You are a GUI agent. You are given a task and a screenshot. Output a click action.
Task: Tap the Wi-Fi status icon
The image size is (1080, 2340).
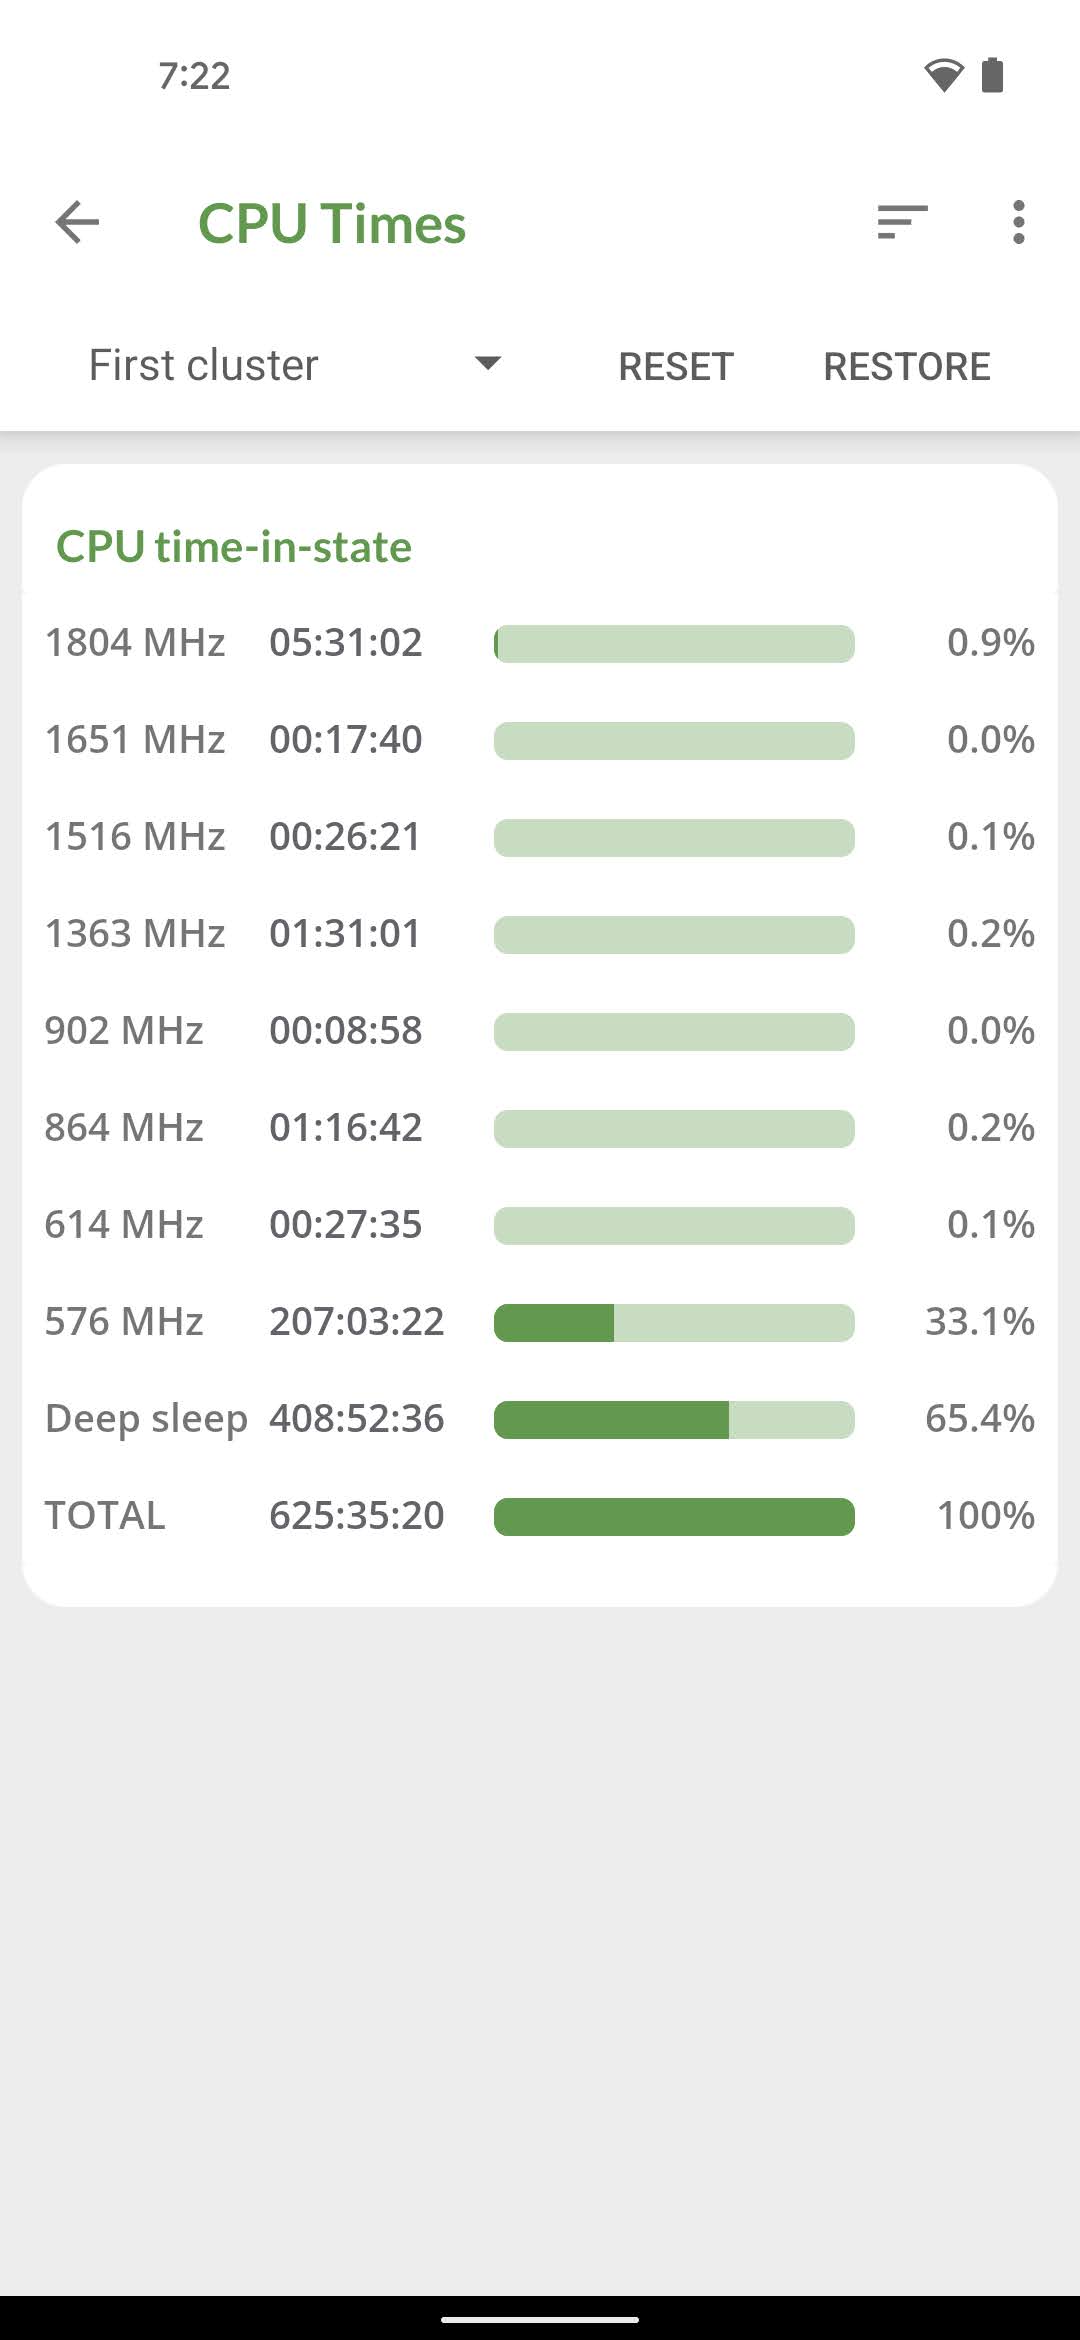point(943,75)
